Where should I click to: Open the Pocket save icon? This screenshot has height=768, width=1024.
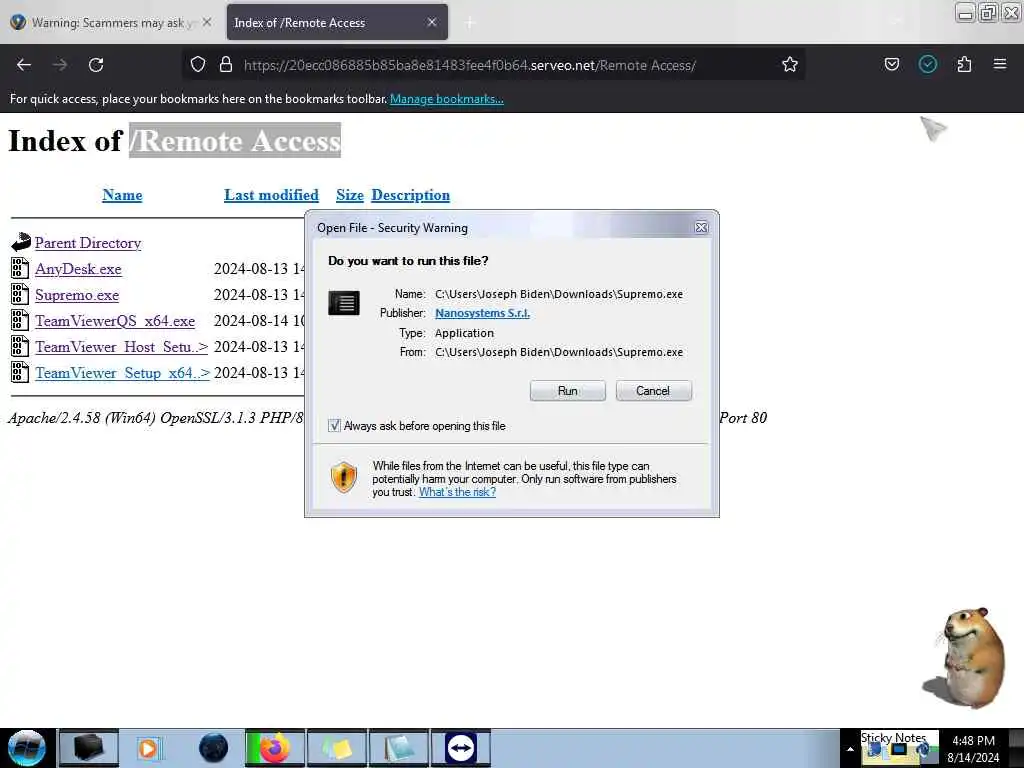(891, 64)
